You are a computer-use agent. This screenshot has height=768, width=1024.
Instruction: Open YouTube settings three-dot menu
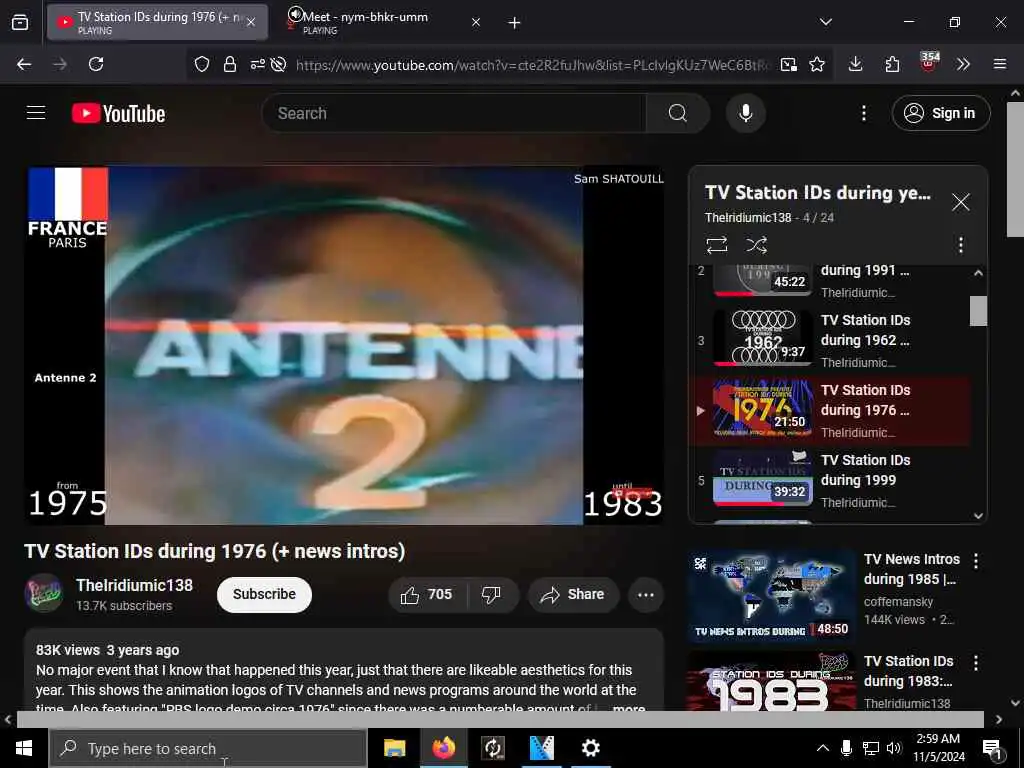[863, 113]
